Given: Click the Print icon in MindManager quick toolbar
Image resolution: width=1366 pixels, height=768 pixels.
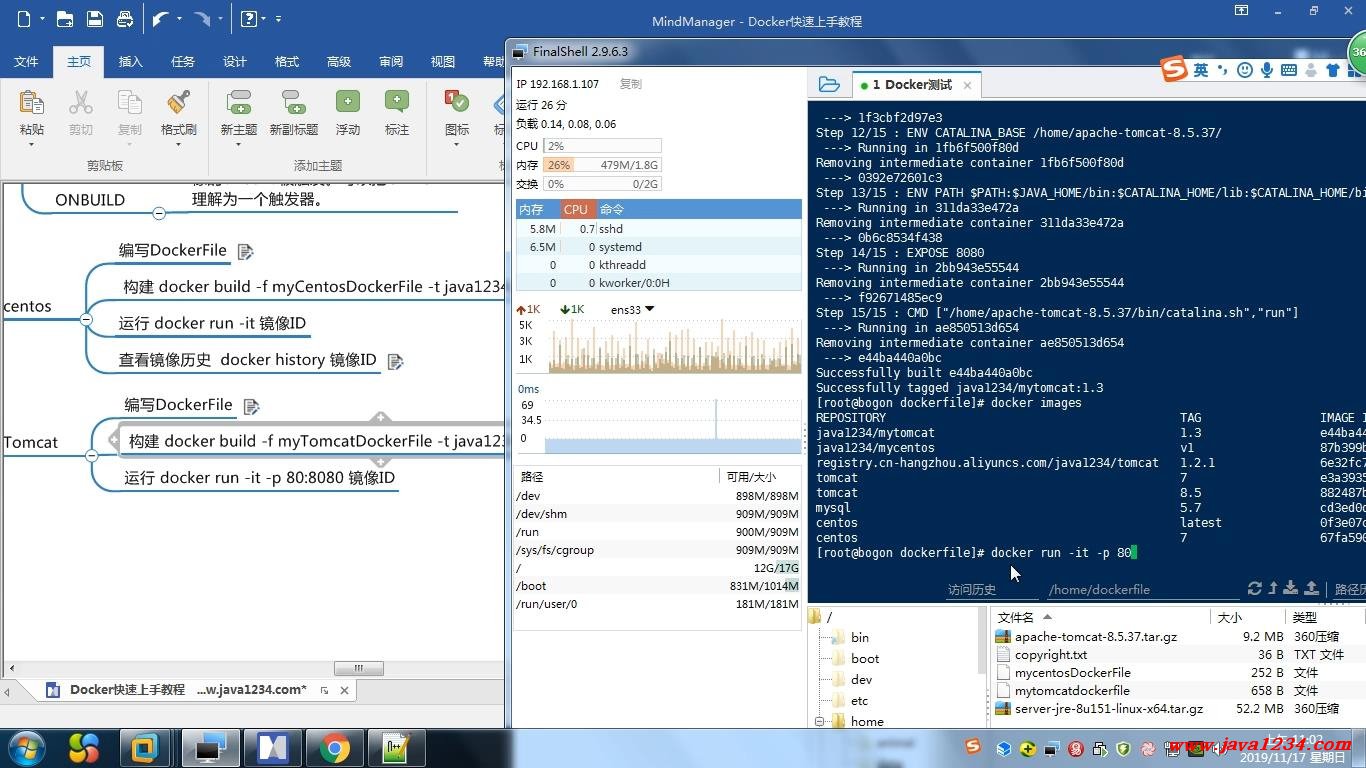Looking at the screenshot, I should pos(124,18).
